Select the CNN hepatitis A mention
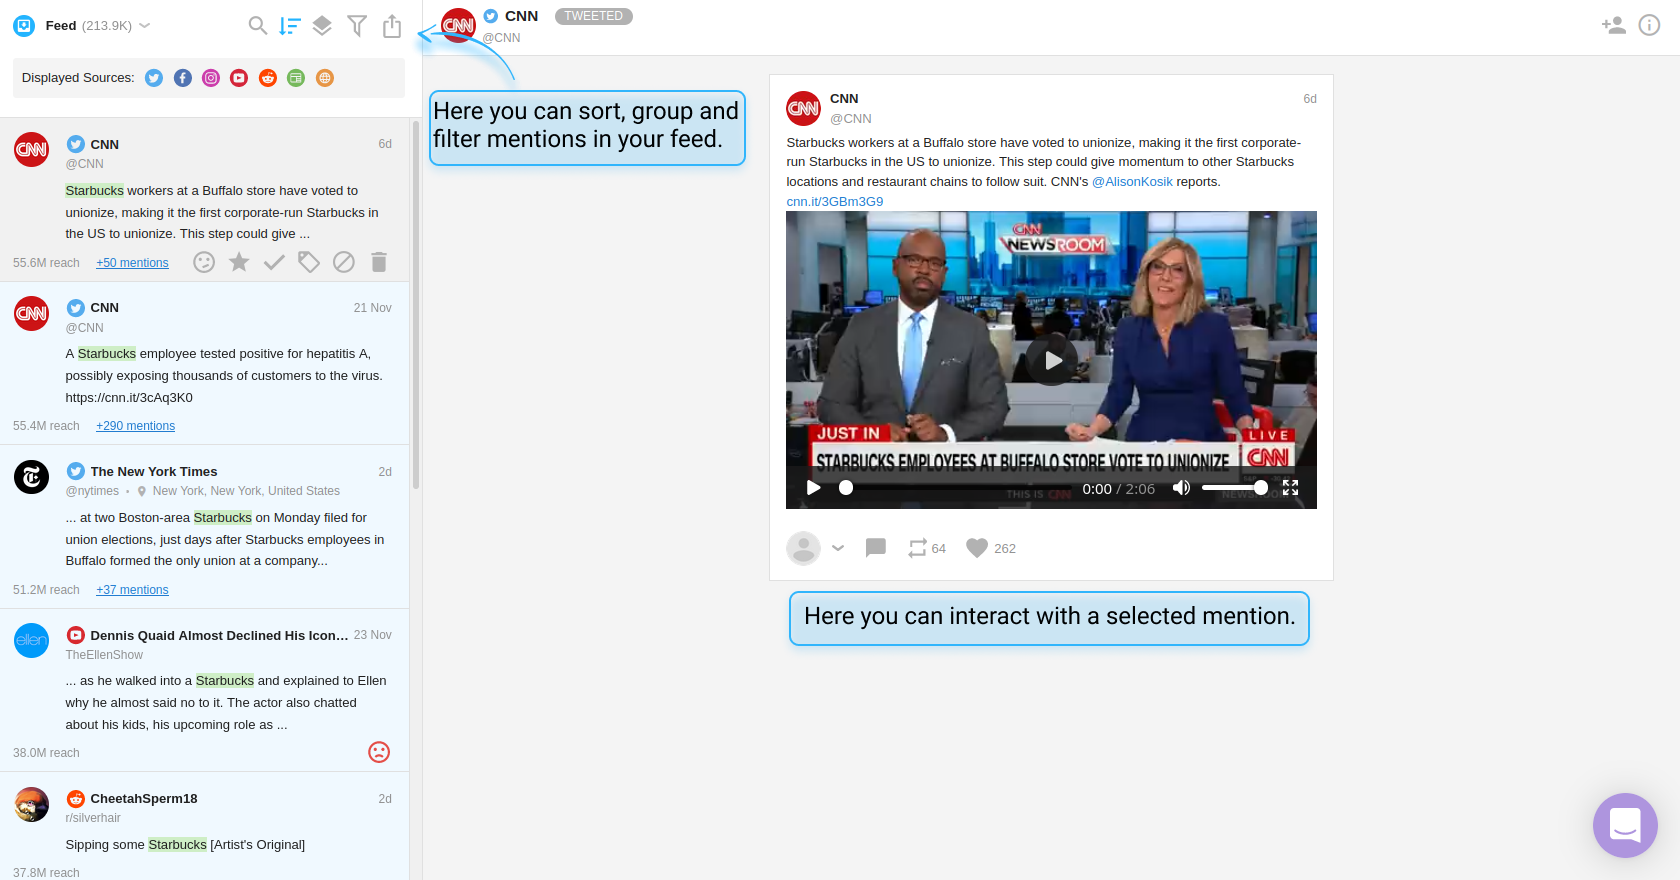The image size is (1680, 880). 204,363
